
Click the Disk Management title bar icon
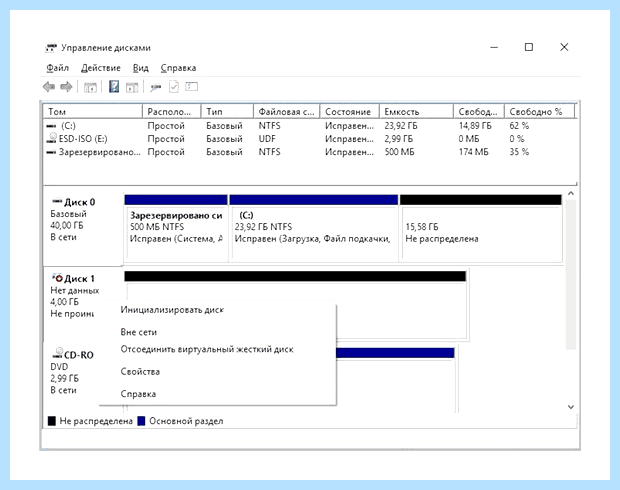pyautogui.click(x=51, y=48)
